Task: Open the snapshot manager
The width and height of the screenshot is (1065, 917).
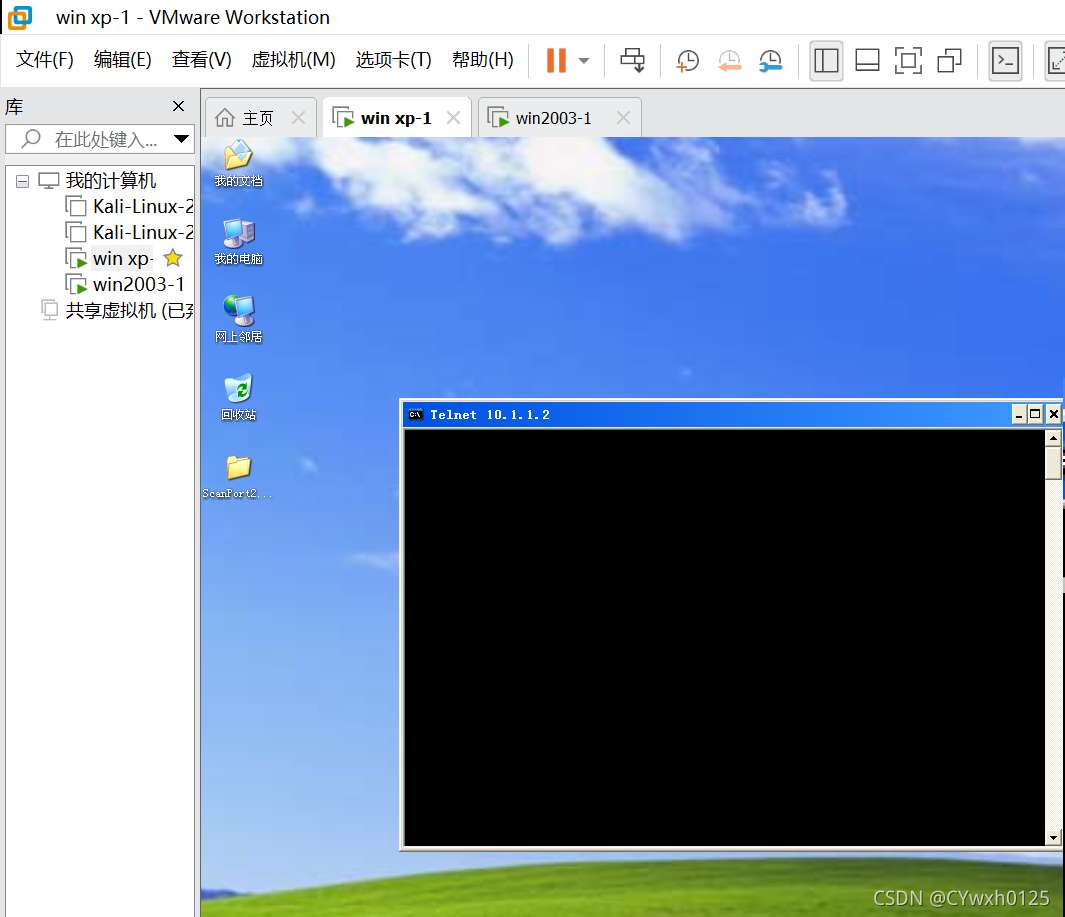Action: [770, 60]
